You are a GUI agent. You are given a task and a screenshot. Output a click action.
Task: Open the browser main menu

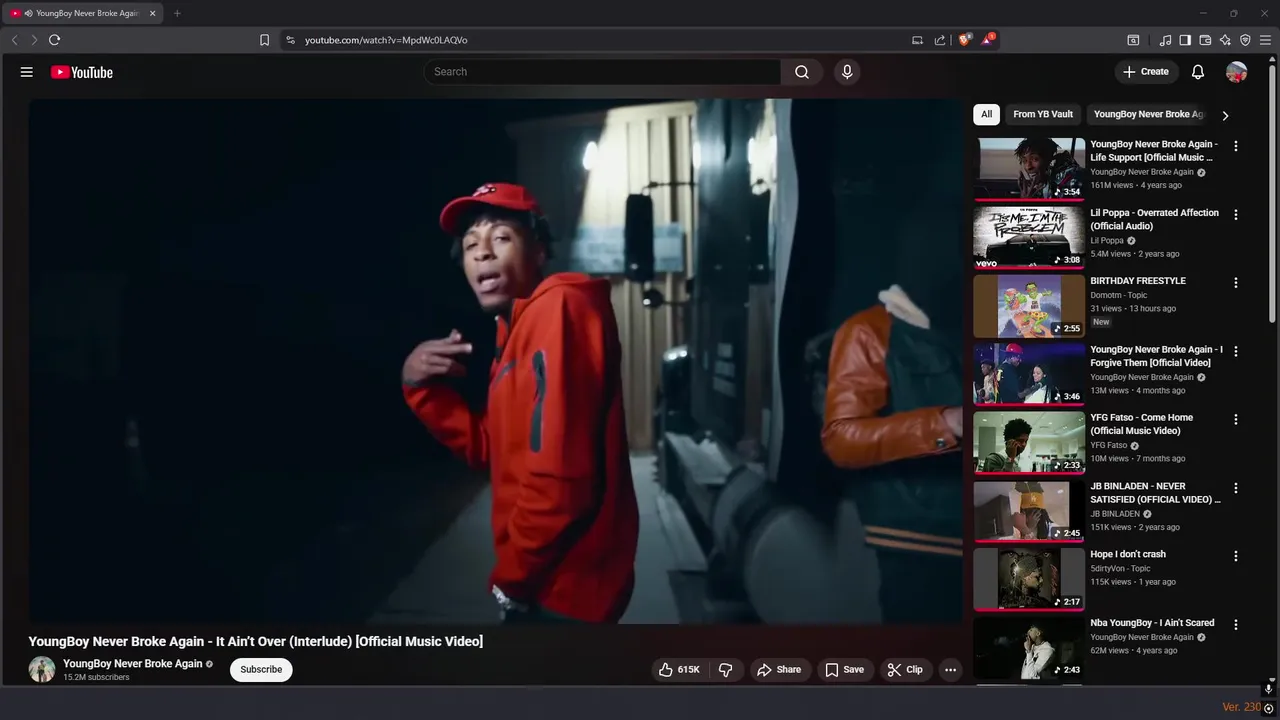1265,40
